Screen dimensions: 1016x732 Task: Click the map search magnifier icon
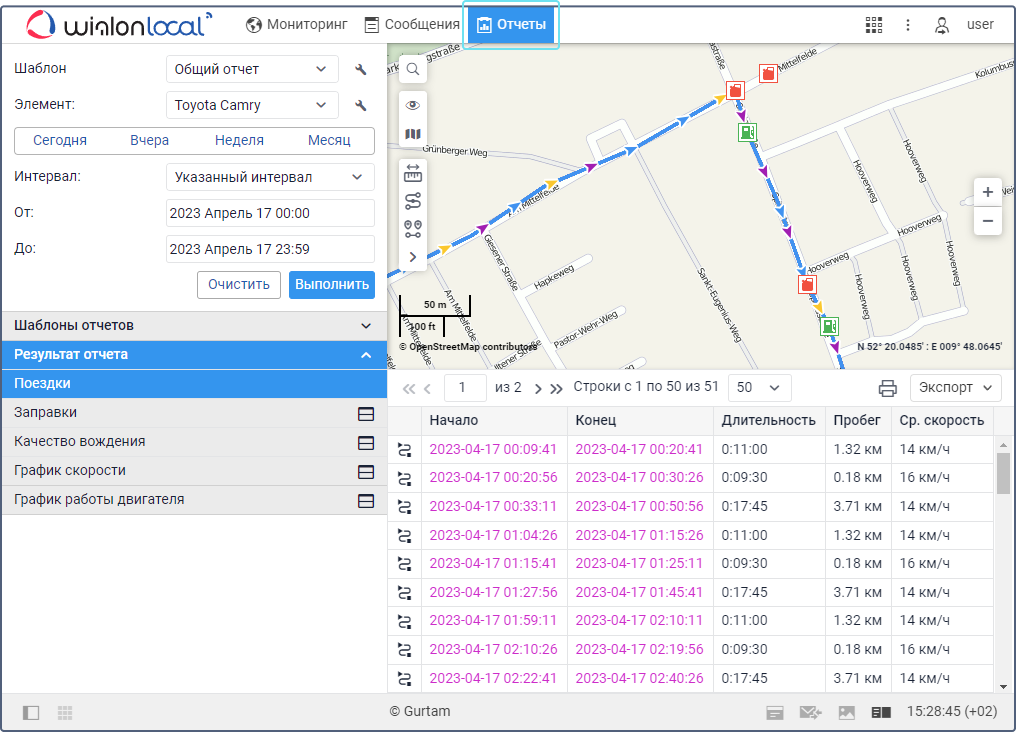coord(413,70)
